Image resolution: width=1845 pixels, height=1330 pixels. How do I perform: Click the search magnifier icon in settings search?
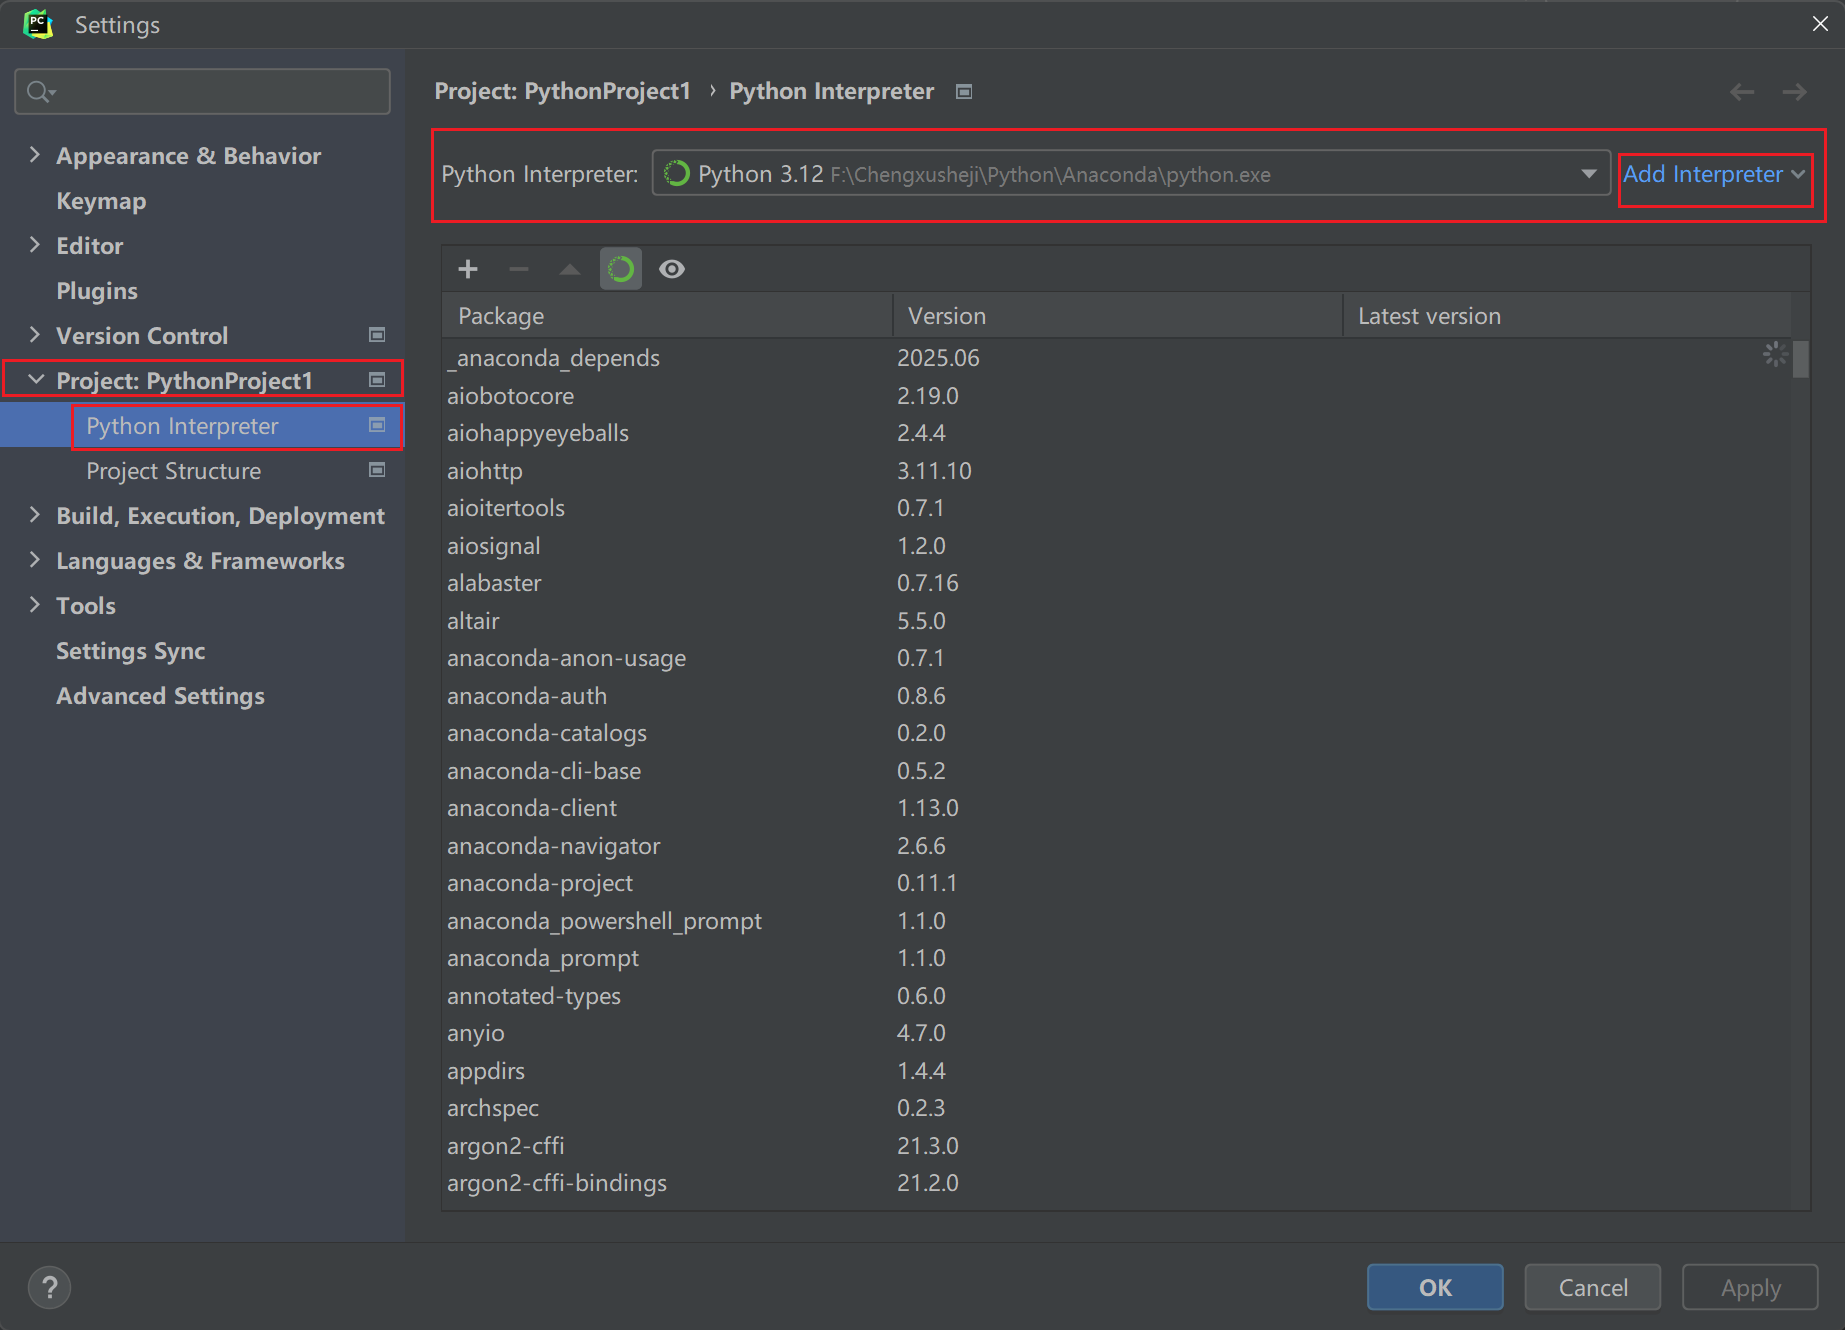[40, 92]
